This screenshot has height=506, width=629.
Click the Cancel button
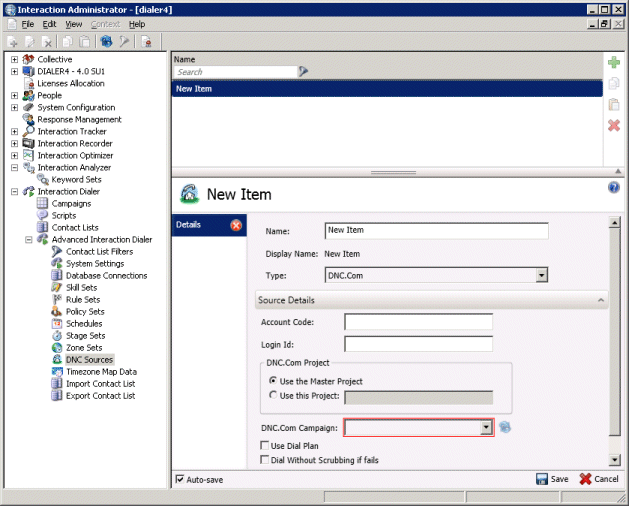click(x=599, y=479)
